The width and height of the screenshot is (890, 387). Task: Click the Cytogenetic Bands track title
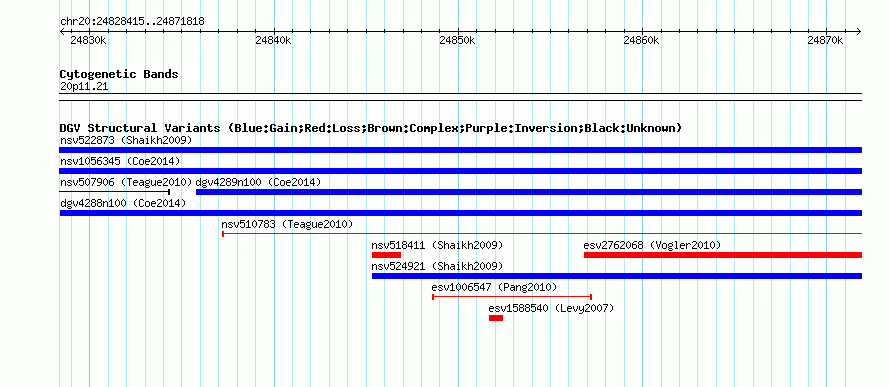click(119, 74)
